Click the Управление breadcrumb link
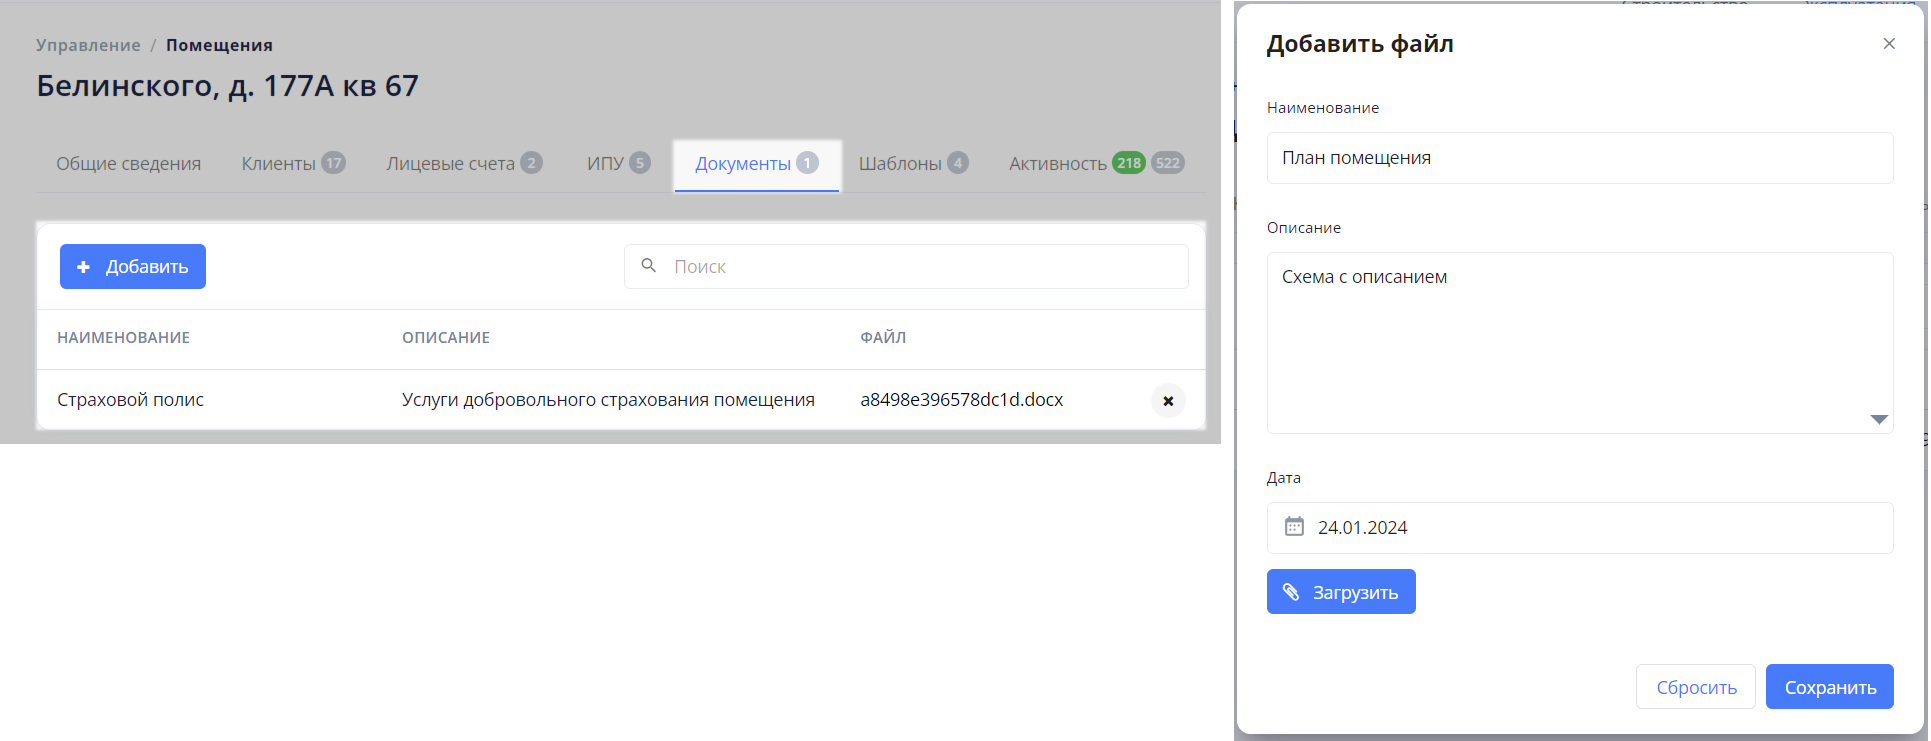Screen dimensions: 1931x741 [x=88, y=45]
